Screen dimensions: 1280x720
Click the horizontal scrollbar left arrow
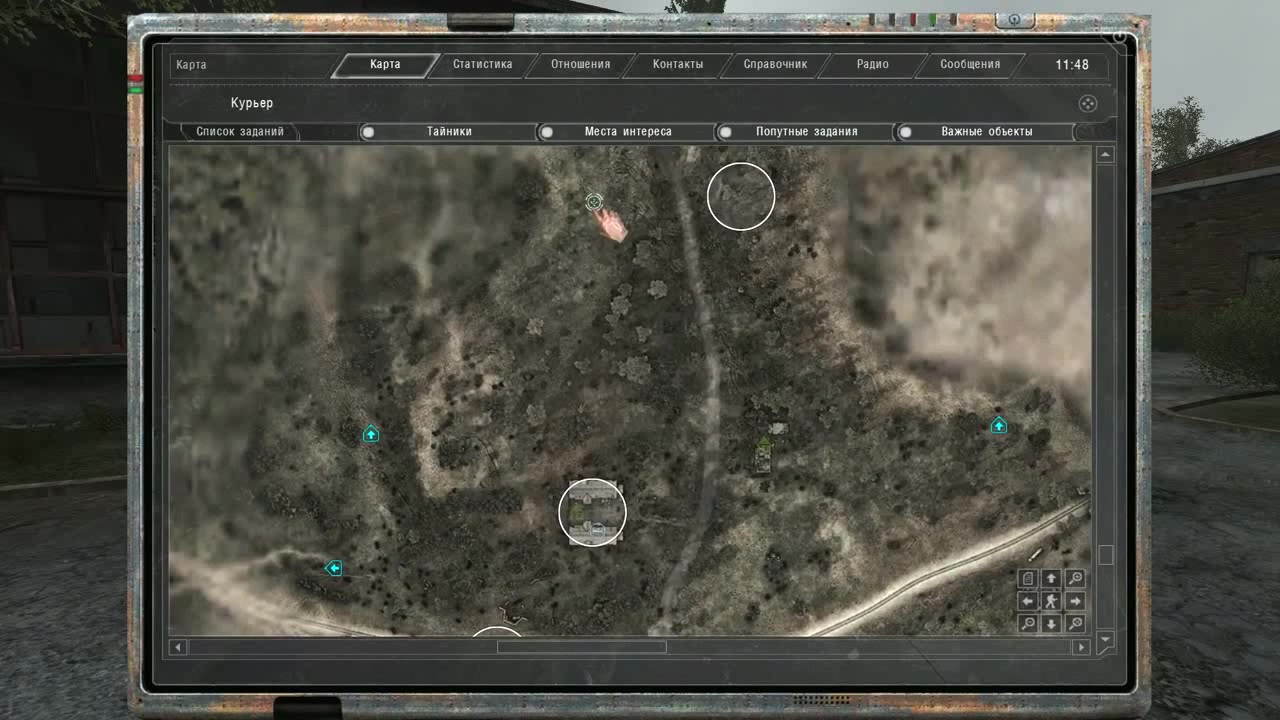pos(178,647)
